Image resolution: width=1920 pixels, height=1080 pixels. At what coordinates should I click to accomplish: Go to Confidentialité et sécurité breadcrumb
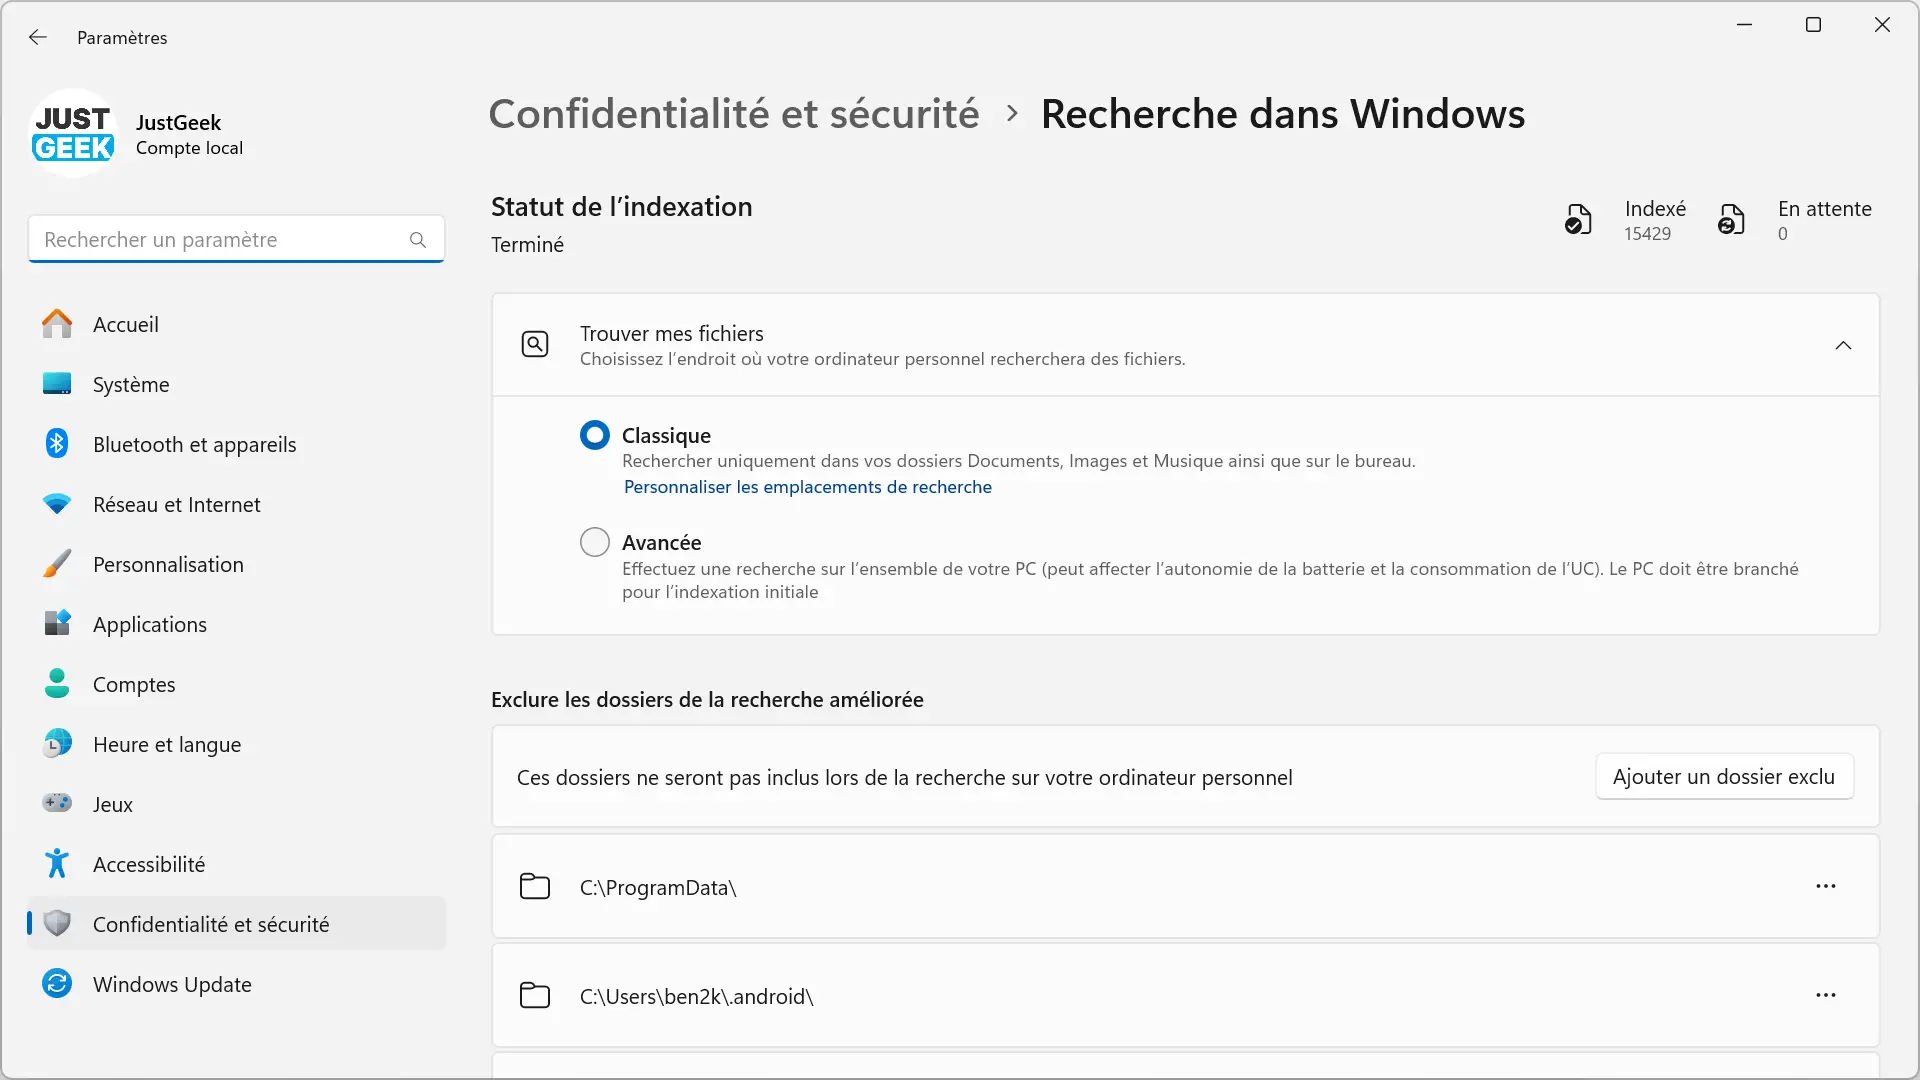[734, 114]
